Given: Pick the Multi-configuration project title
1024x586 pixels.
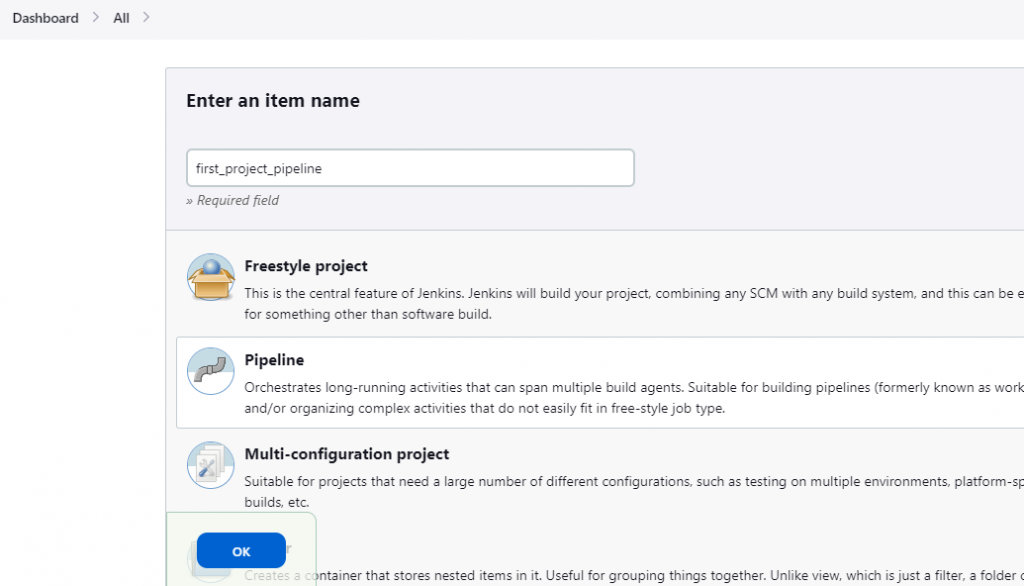Looking at the screenshot, I should click(x=346, y=454).
